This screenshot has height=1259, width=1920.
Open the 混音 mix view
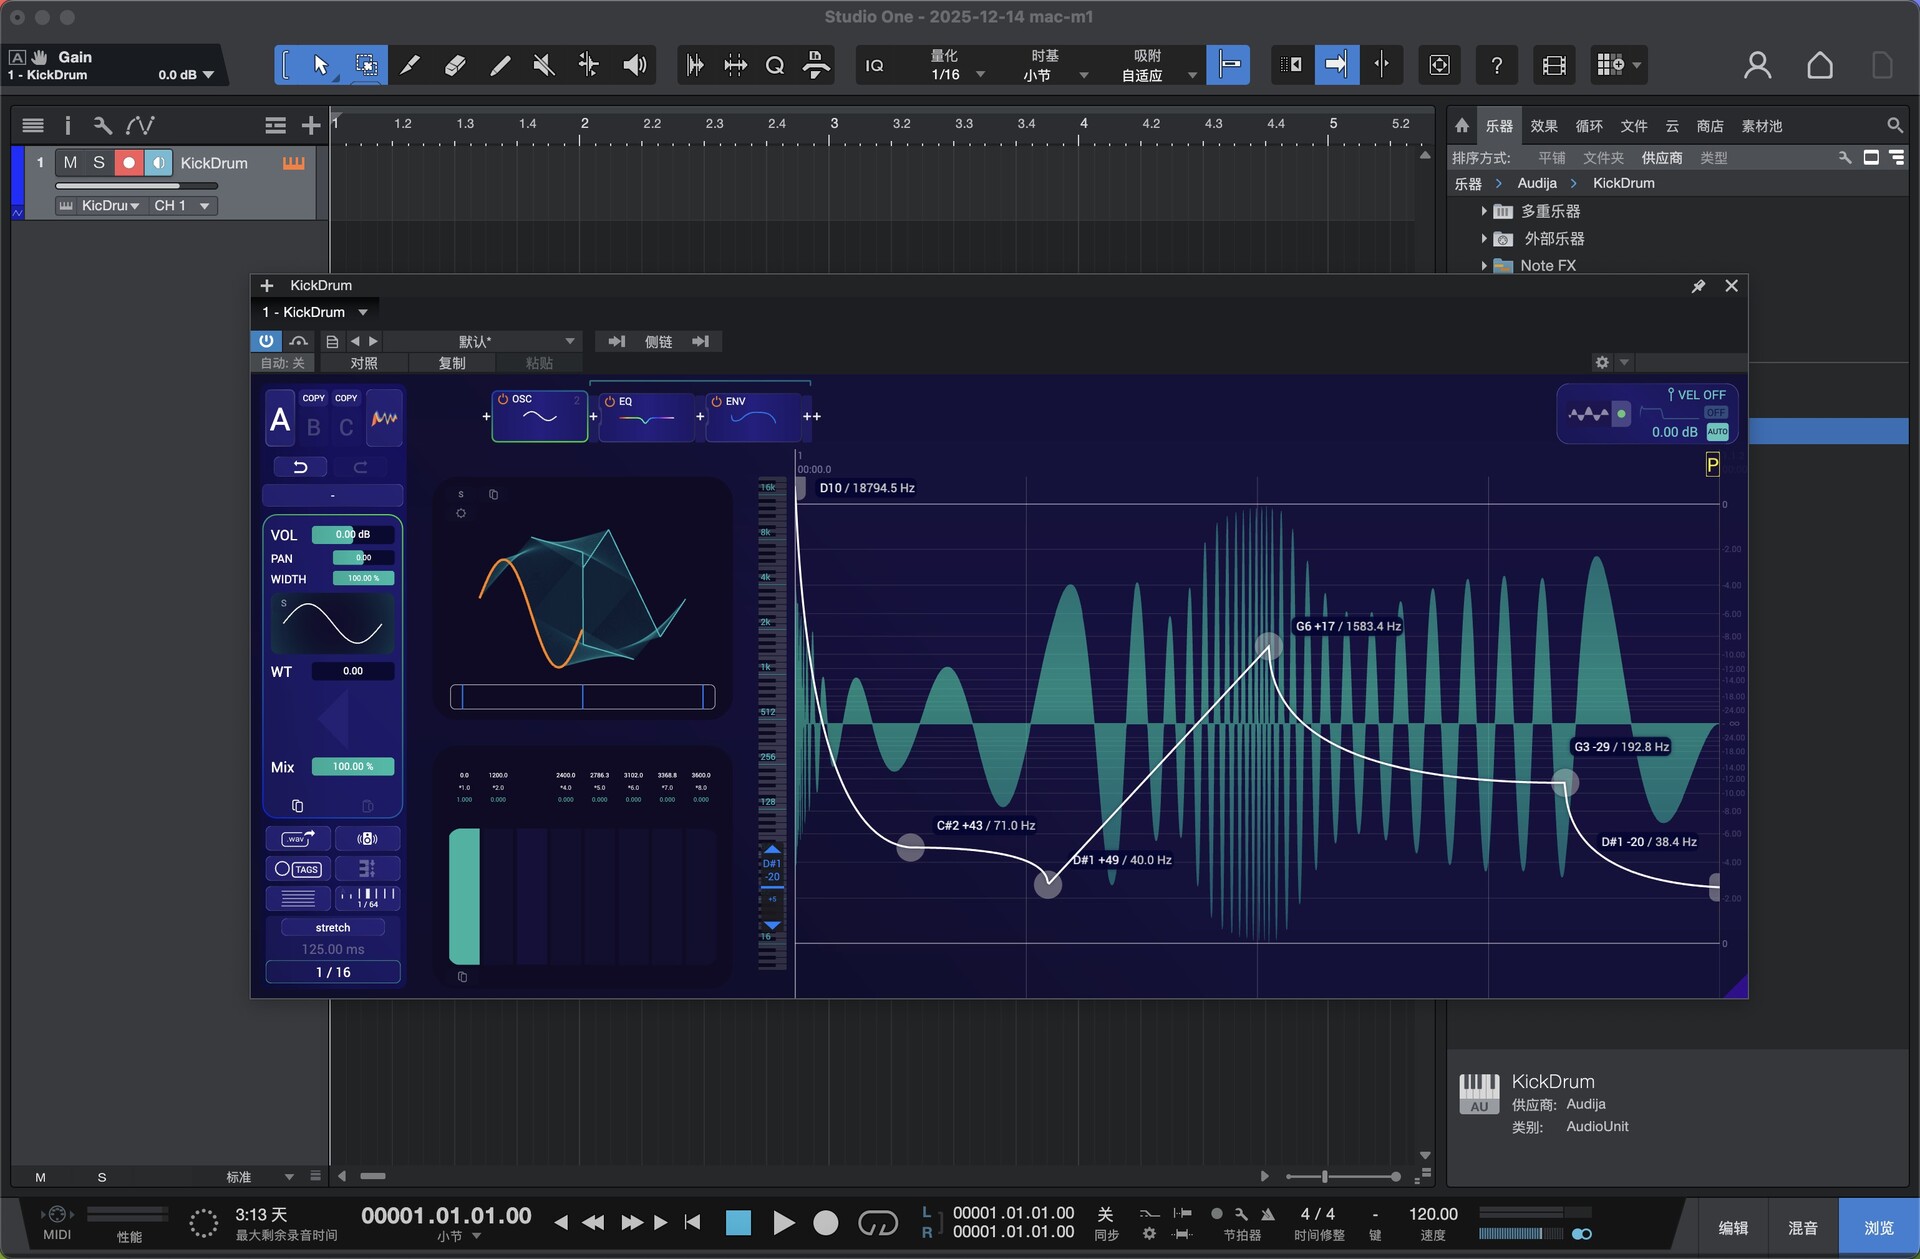click(1802, 1228)
